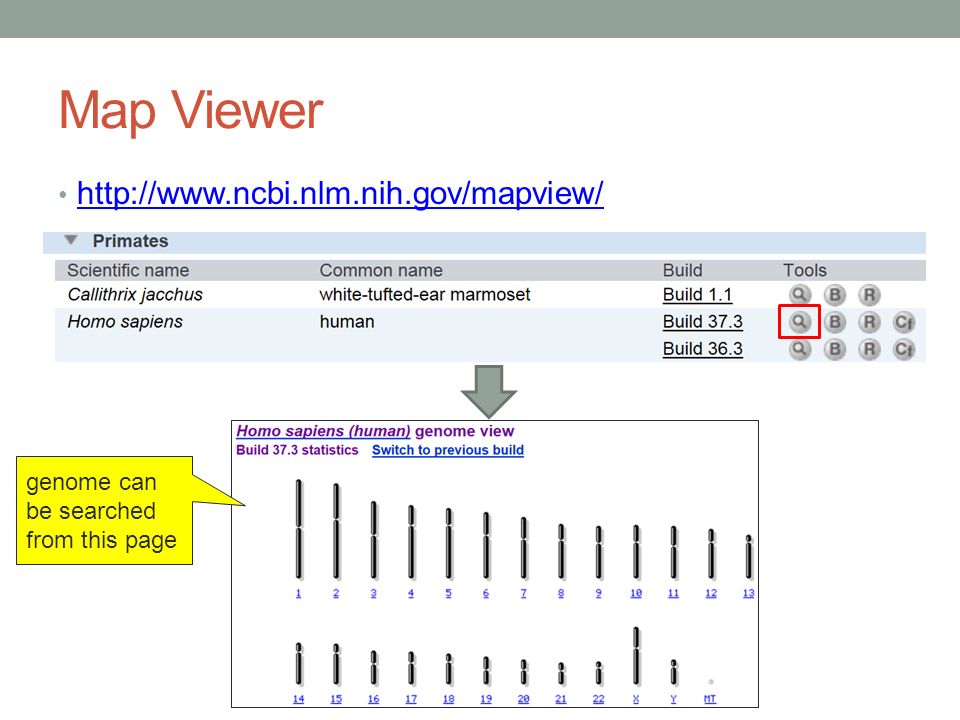This screenshot has height=720, width=960.
Task: Click search icon in Build 36.3 row
Action: pyautogui.click(x=799, y=349)
